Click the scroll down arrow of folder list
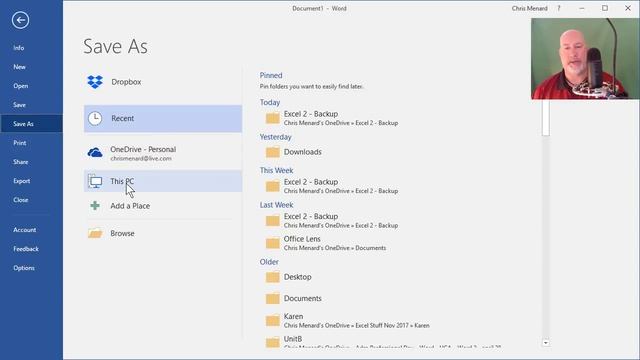640x360 pixels. pyautogui.click(x=546, y=343)
